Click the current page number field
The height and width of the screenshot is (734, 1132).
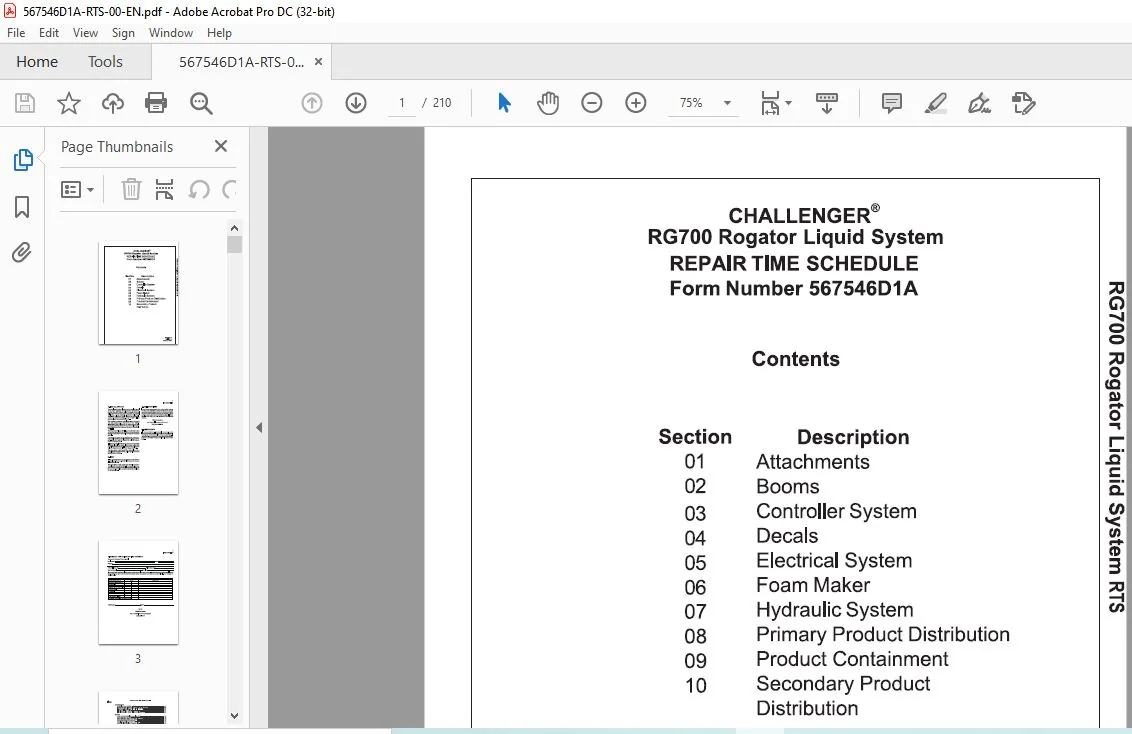[401, 103]
